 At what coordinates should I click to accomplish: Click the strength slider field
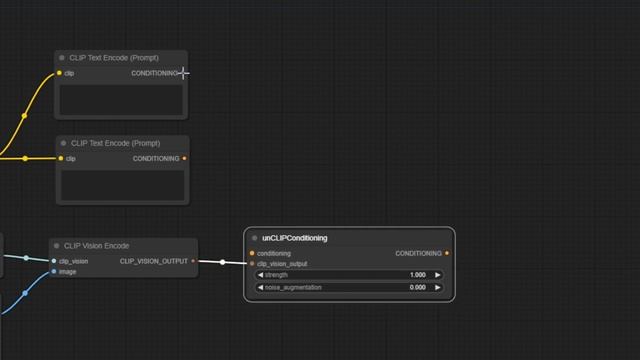point(349,275)
